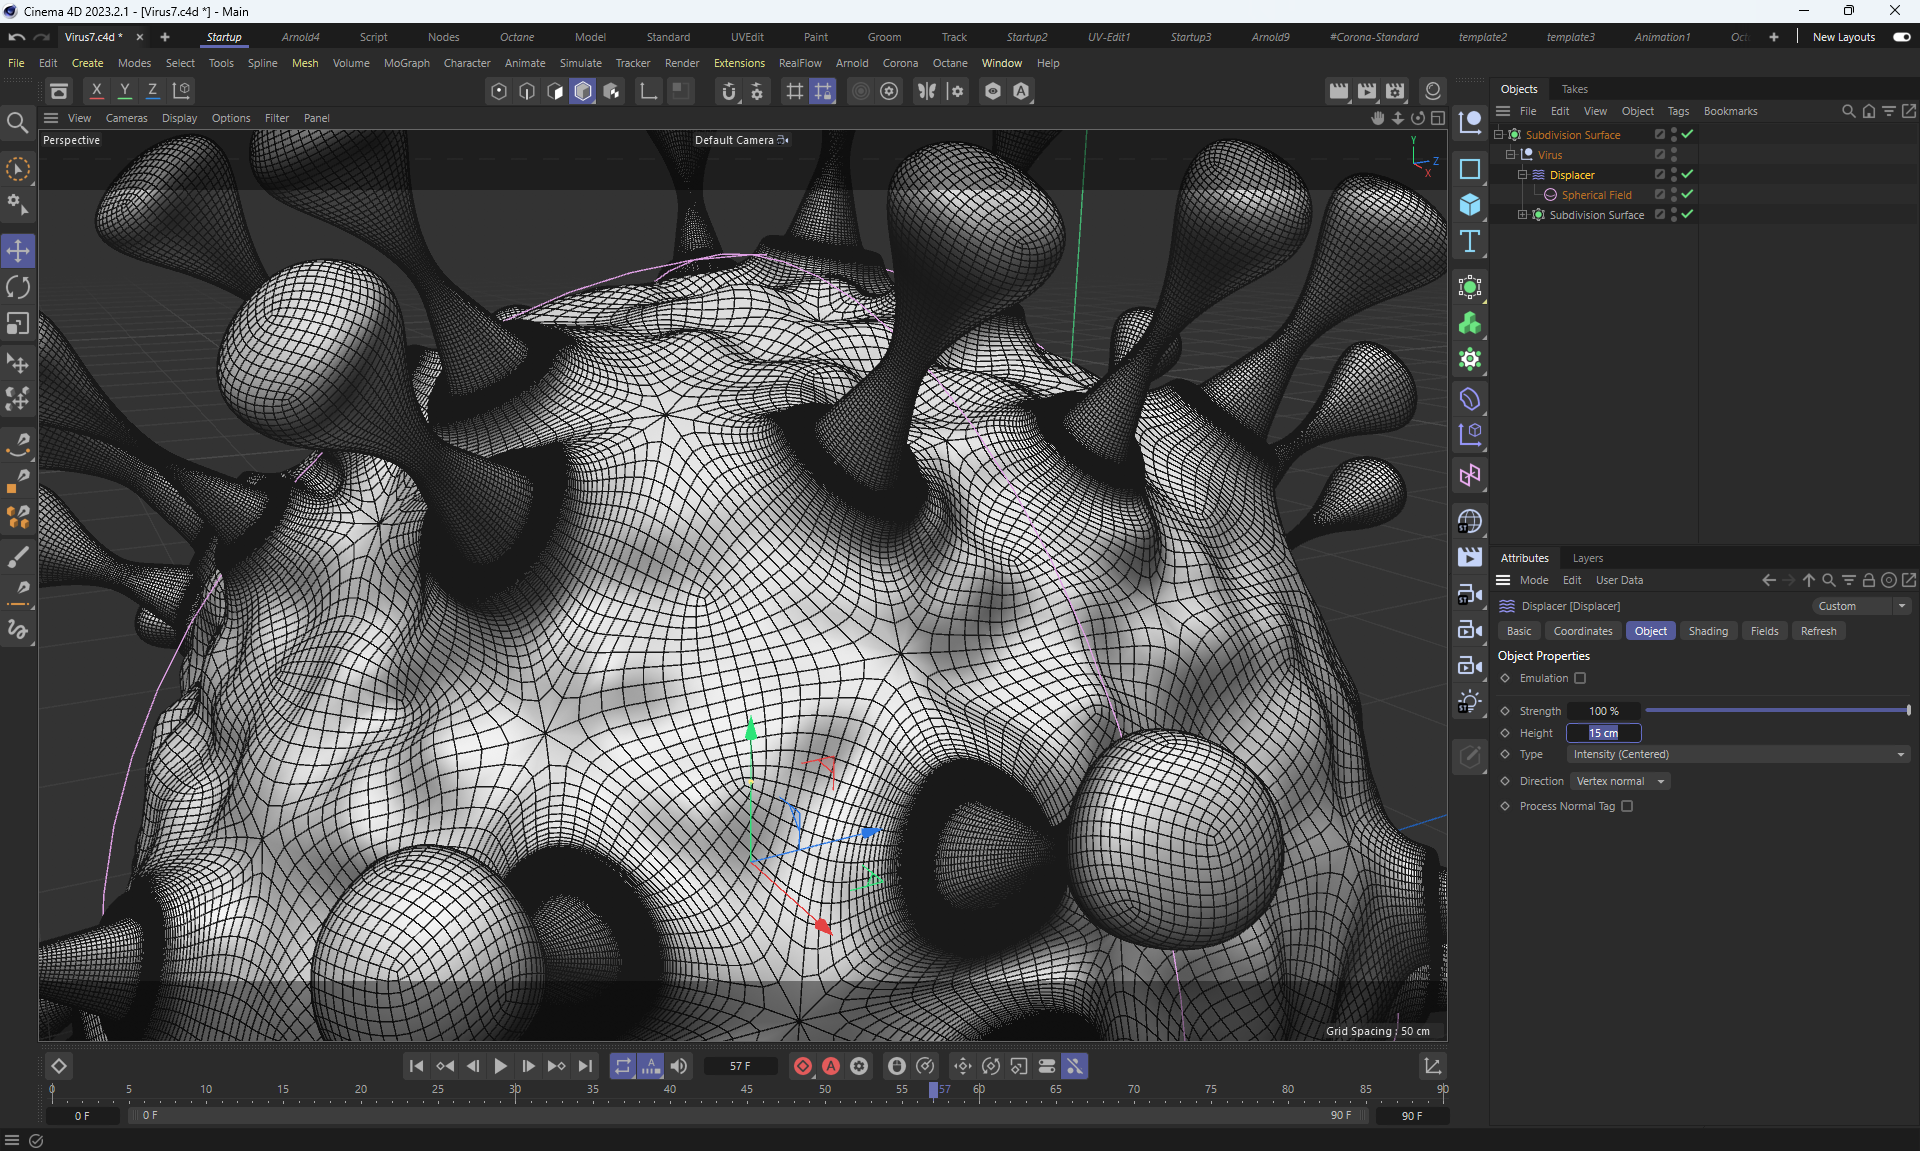Click the Refresh tab button
This screenshot has width=1920, height=1151.
pyautogui.click(x=1818, y=631)
